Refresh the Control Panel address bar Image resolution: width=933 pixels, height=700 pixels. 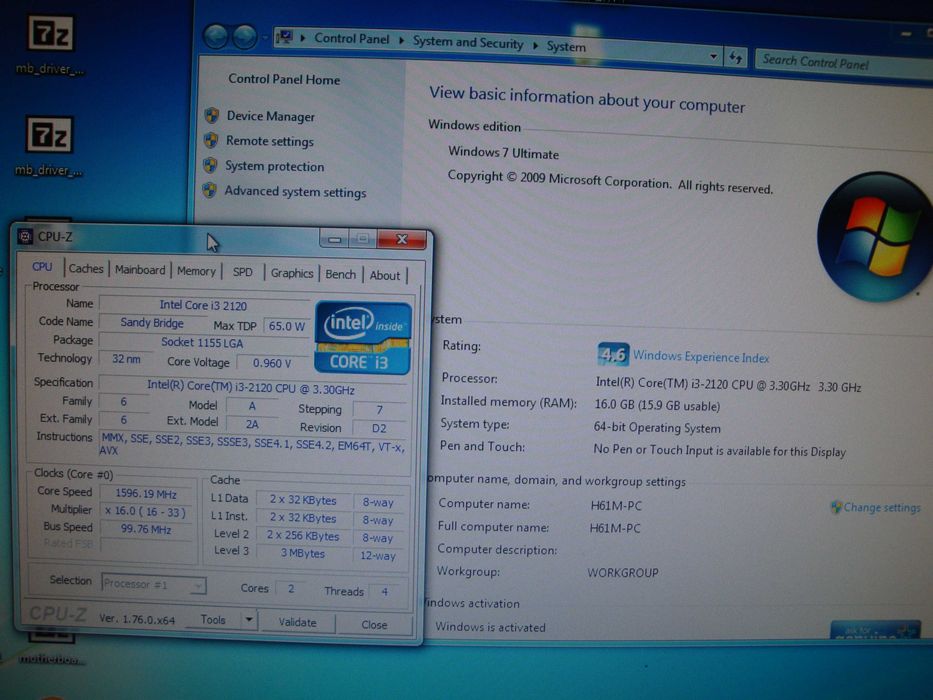[736, 58]
